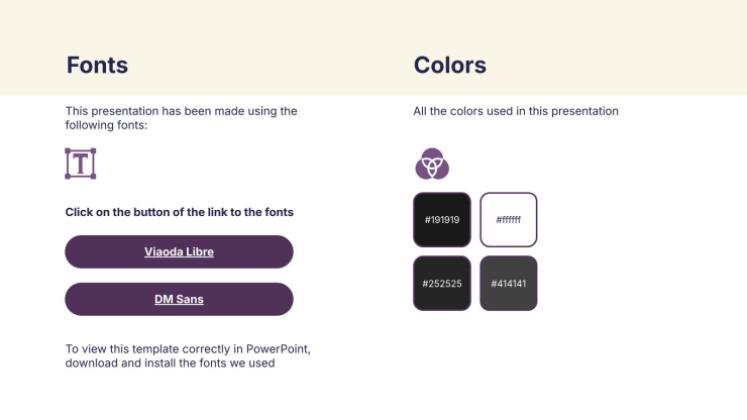
Task: Pick the white #ffffff swatch
Action: 508,219
